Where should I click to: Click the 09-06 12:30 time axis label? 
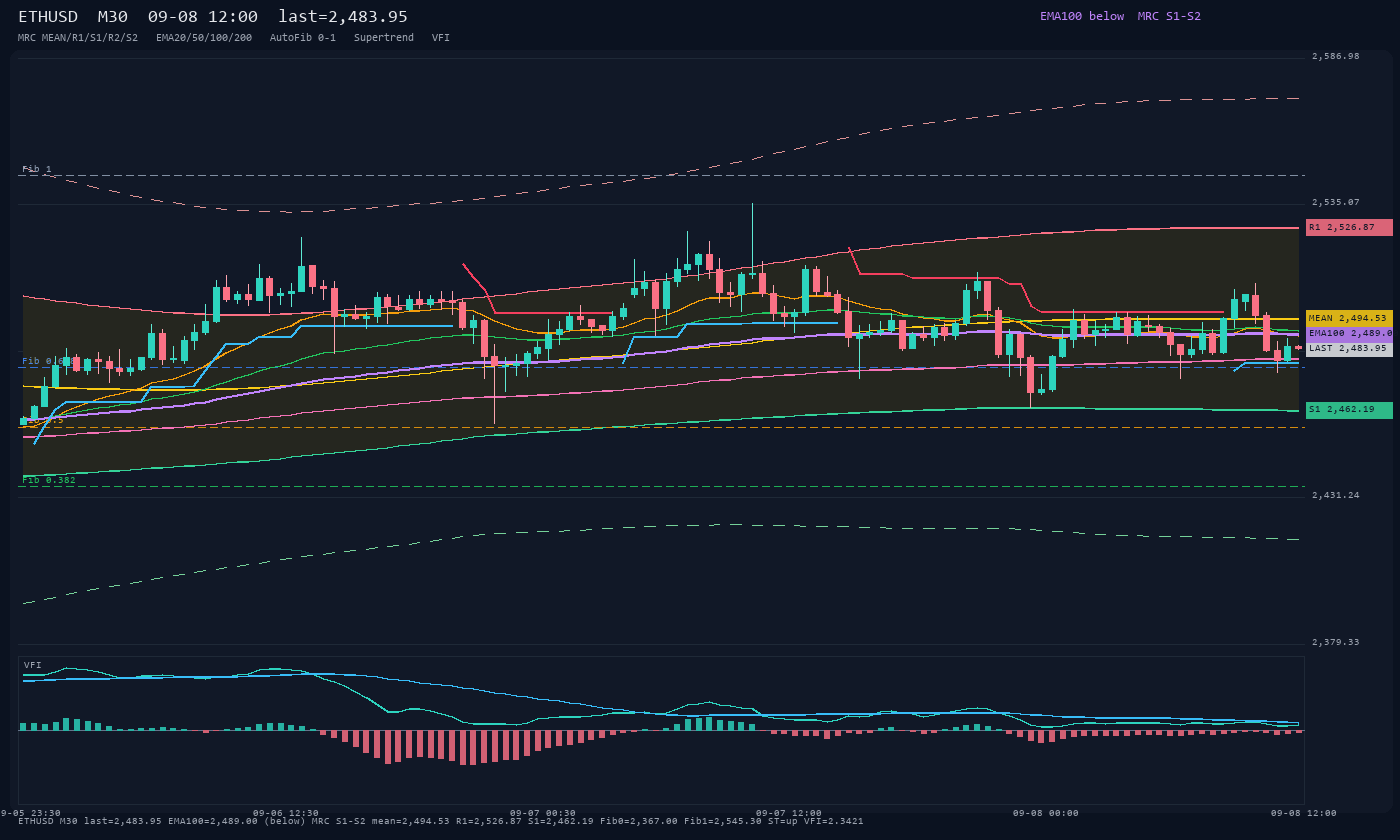(286, 813)
